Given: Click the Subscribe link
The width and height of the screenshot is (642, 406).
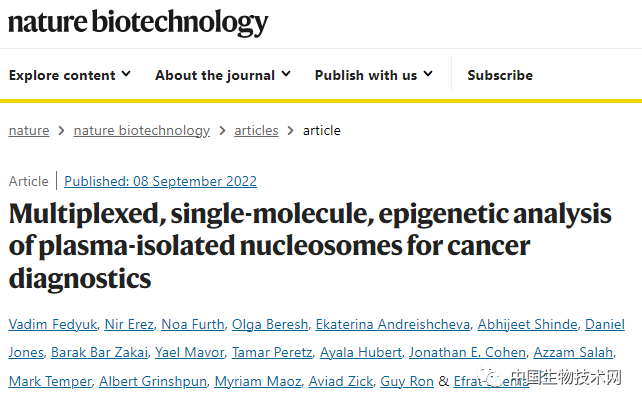Looking at the screenshot, I should point(500,75).
